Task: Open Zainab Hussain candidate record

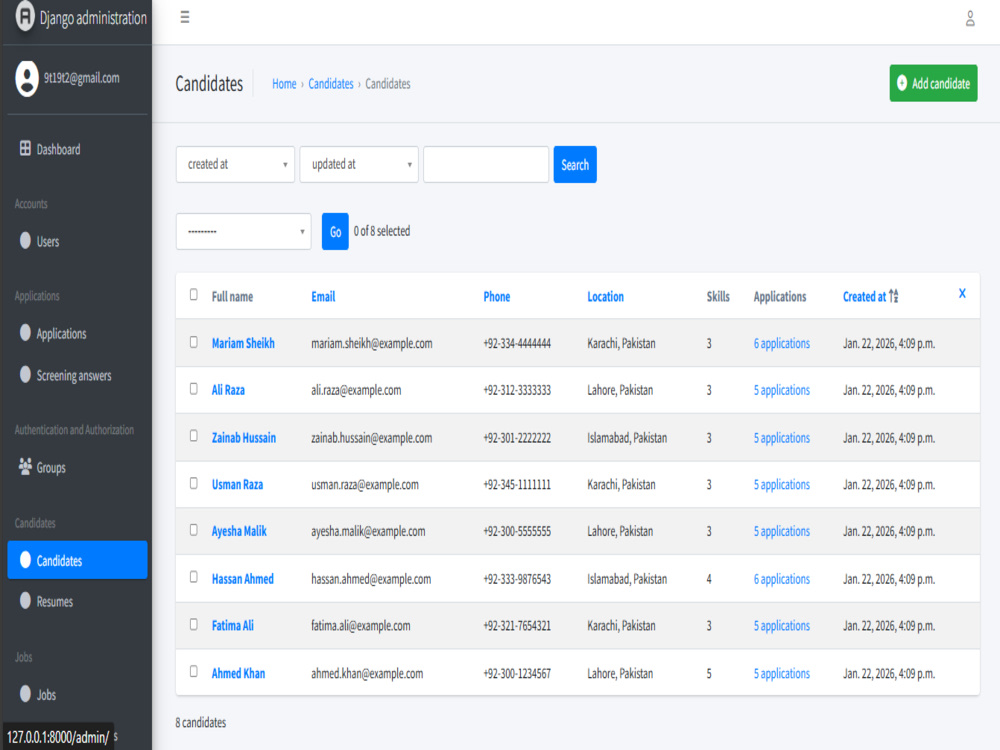Action: (x=244, y=438)
